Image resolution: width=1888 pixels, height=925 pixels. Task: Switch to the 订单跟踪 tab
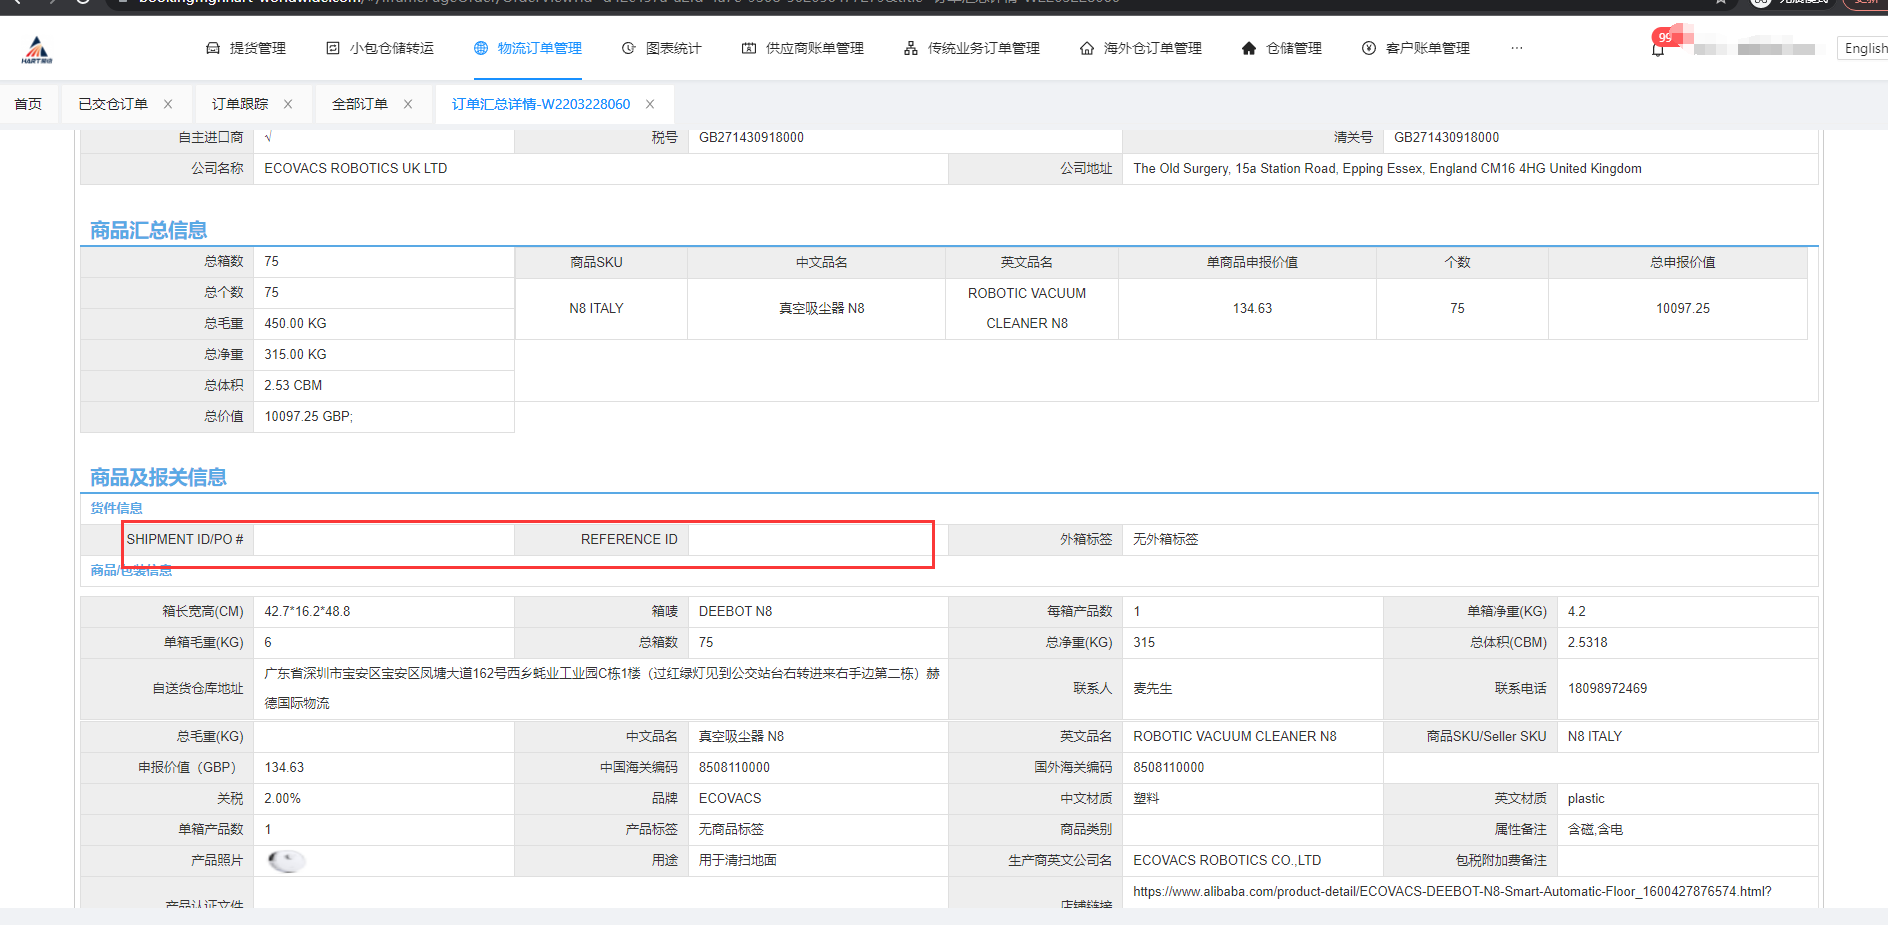[x=240, y=103]
